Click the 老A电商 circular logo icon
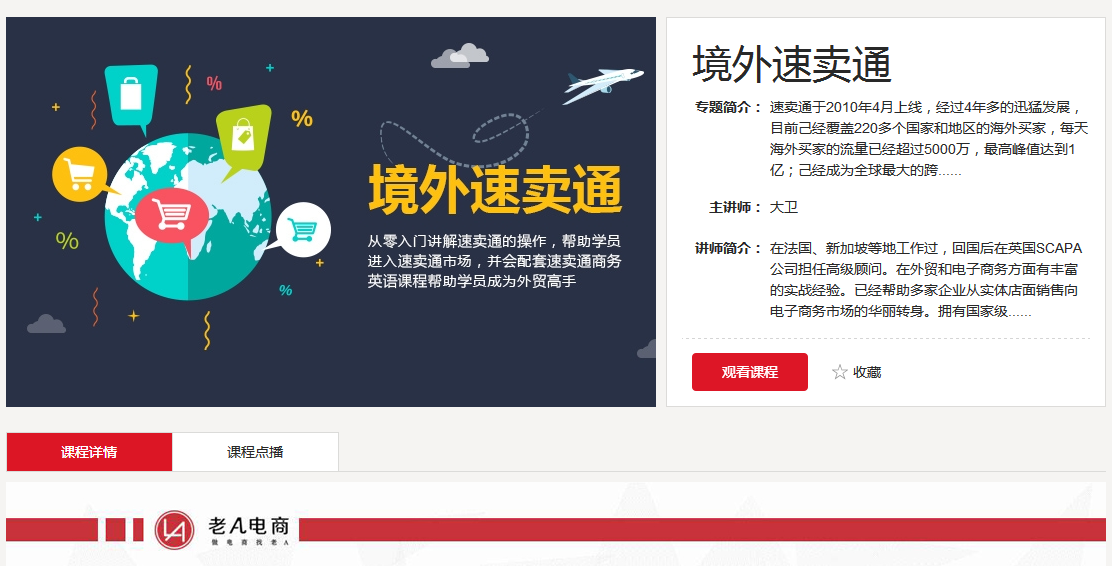Image resolution: width=1112 pixels, height=566 pixels. coord(174,529)
